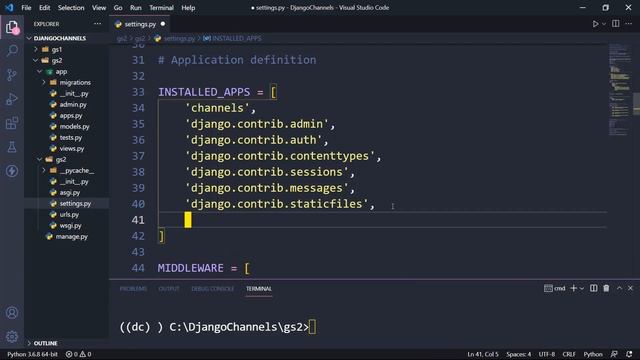Run the Python file play button
This screenshot has width=640, height=360.
[x=595, y=24]
